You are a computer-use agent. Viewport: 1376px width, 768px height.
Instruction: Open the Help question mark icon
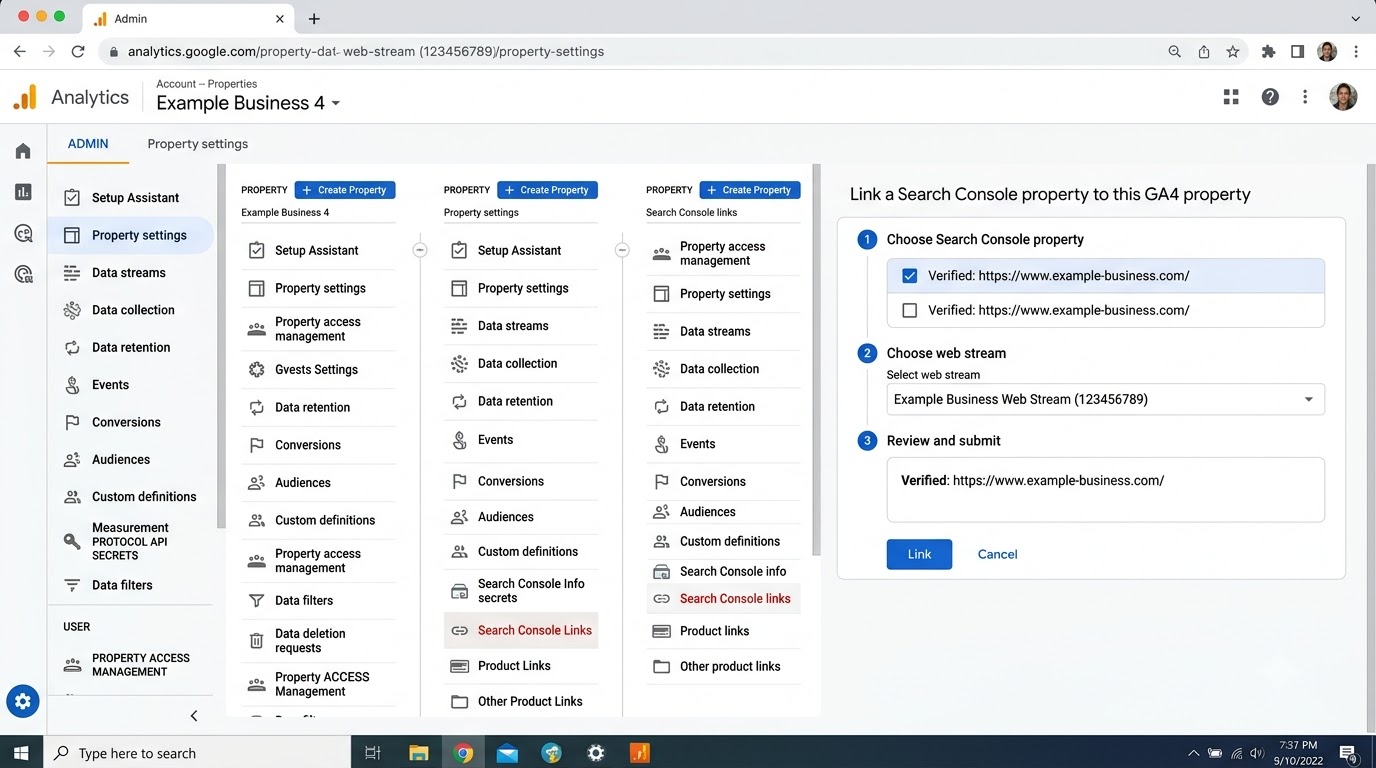(x=1270, y=97)
